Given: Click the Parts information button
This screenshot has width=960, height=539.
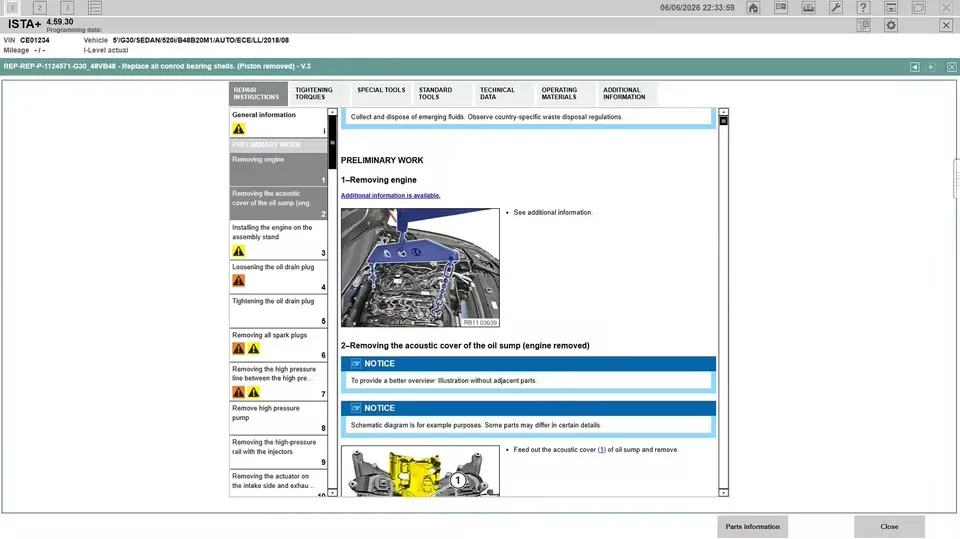Looking at the screenshot, I should tap(752, 527).
